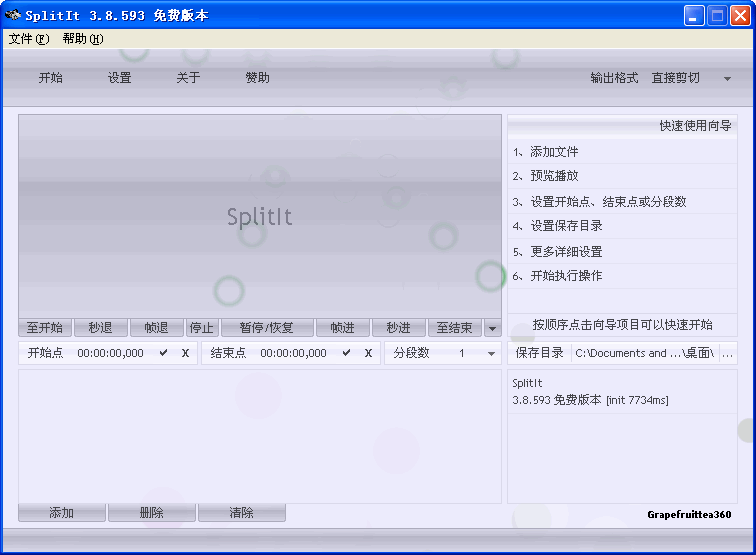Toggle playback with 暂停/恢复
The image size is (756, 555).
click(267, 328)
